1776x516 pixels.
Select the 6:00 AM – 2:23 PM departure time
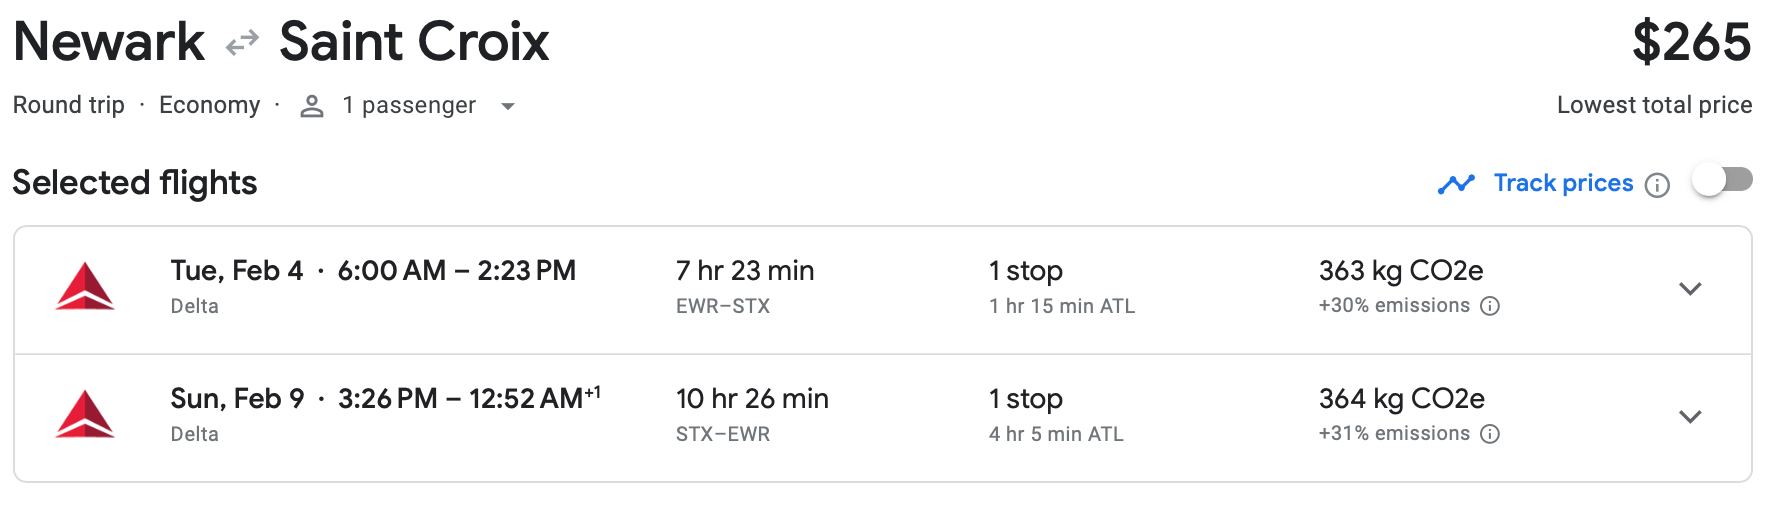pyautogui.click(x=456, y=271)
